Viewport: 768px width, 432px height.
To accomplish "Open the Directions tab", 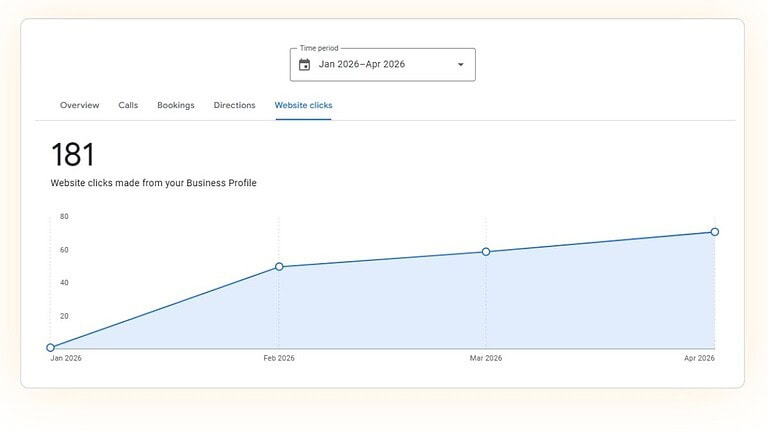I will point(235,105).
